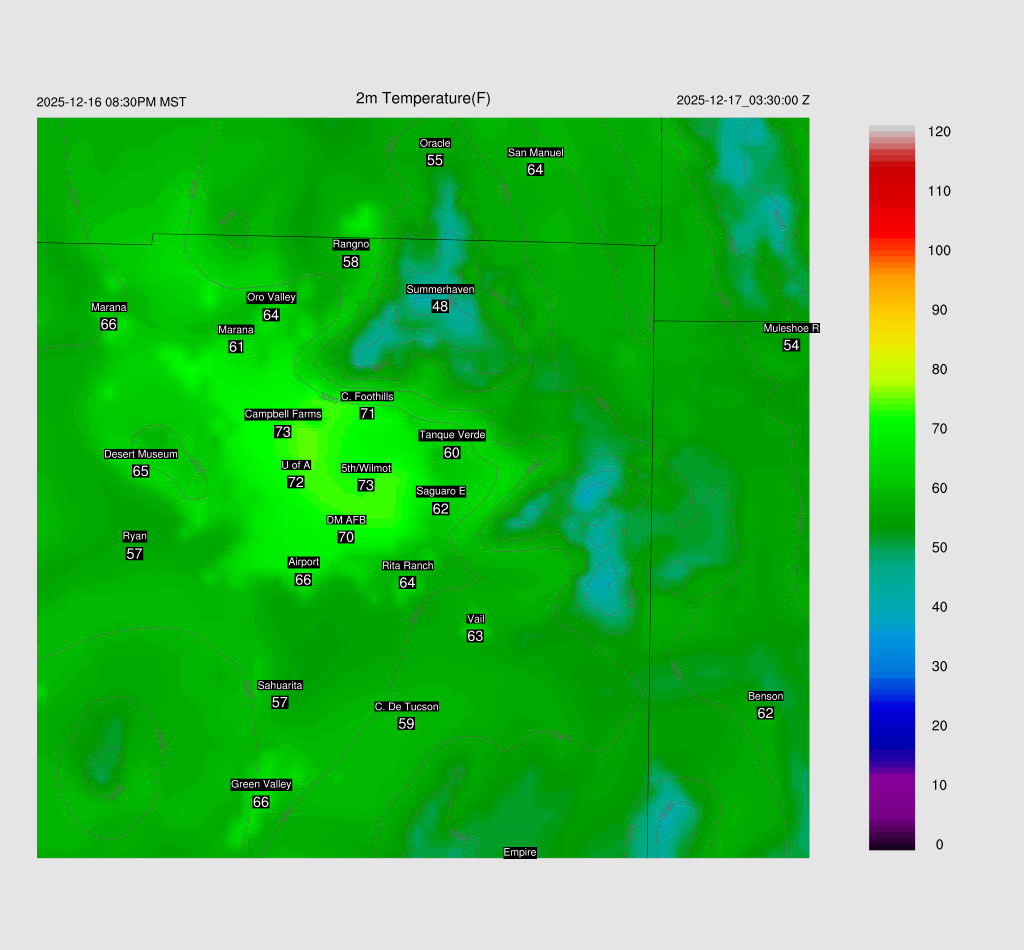Click the Benson station label
The width and height of the screenshot is (1024, 950).
click(x=765, y=696)
